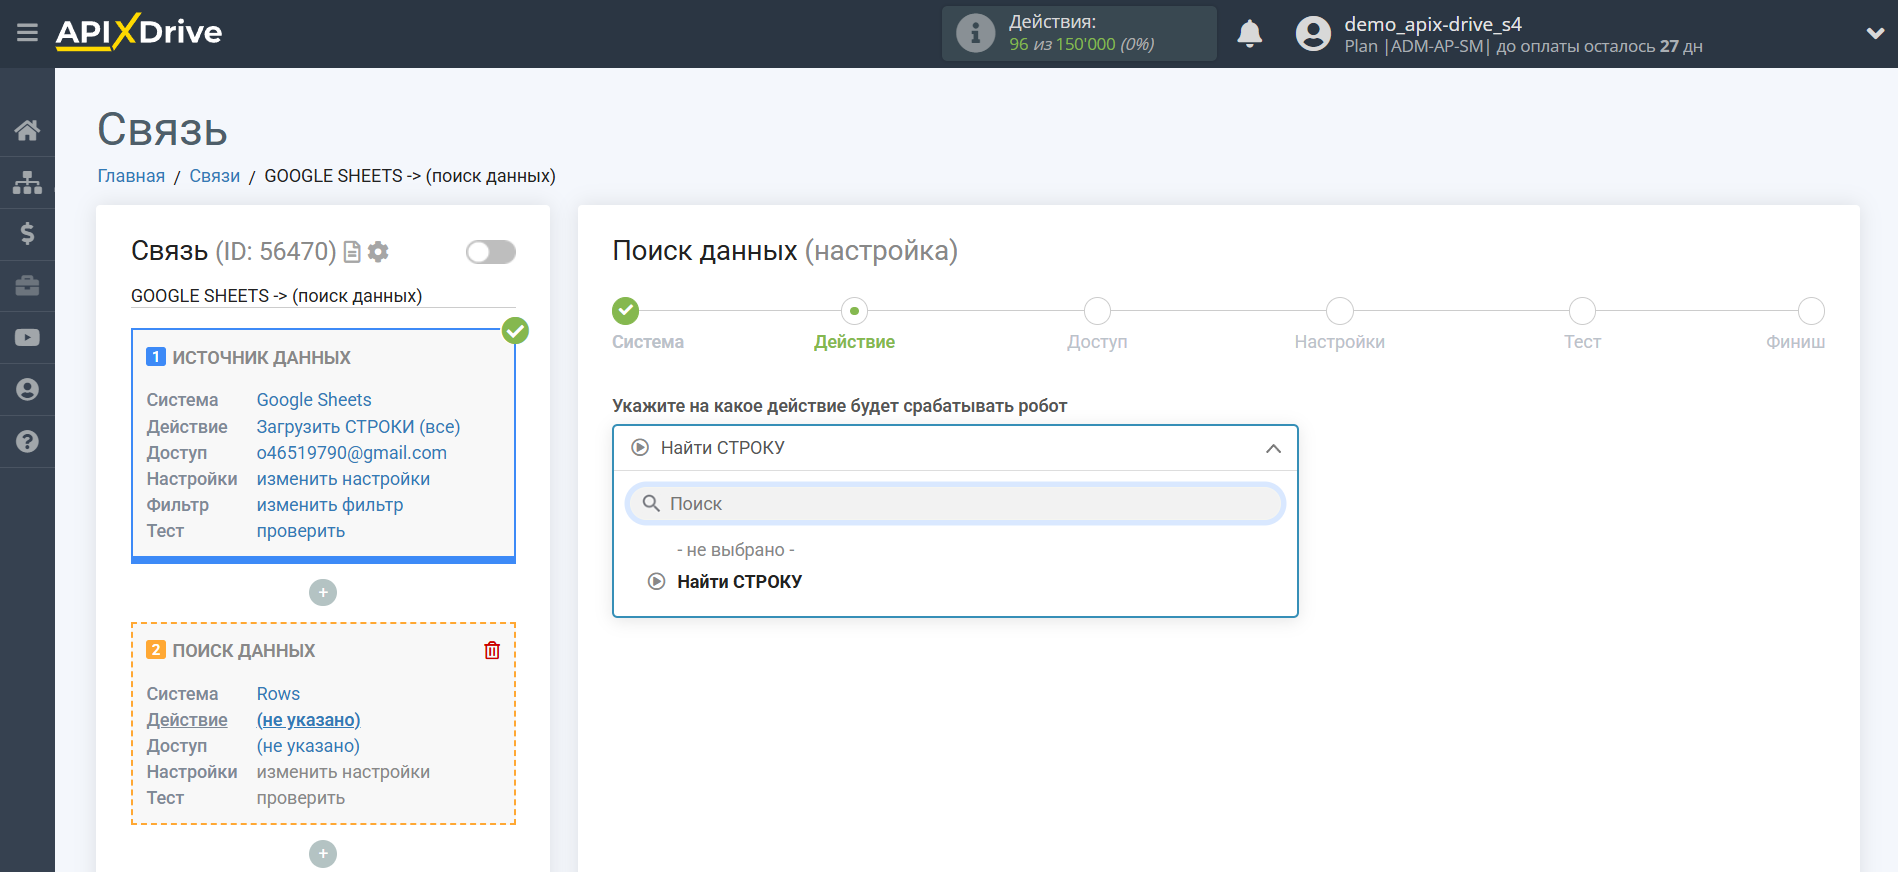The image size is (1898, 872).
Task: Click the 'Связи' breadcrumb link
Action: 214,176
